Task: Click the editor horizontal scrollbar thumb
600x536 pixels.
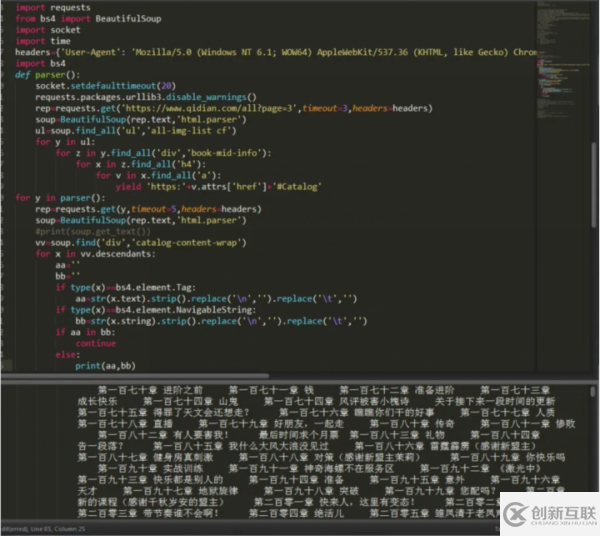Action: tap(135, 376)
